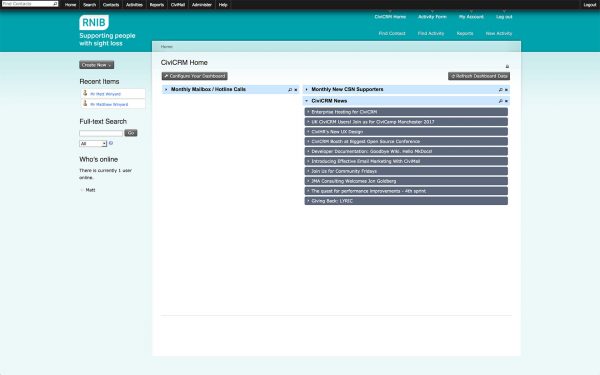Open the Contacts menu in top bar
The height and width of the screenshot is (375, 600).
[111, 5]
